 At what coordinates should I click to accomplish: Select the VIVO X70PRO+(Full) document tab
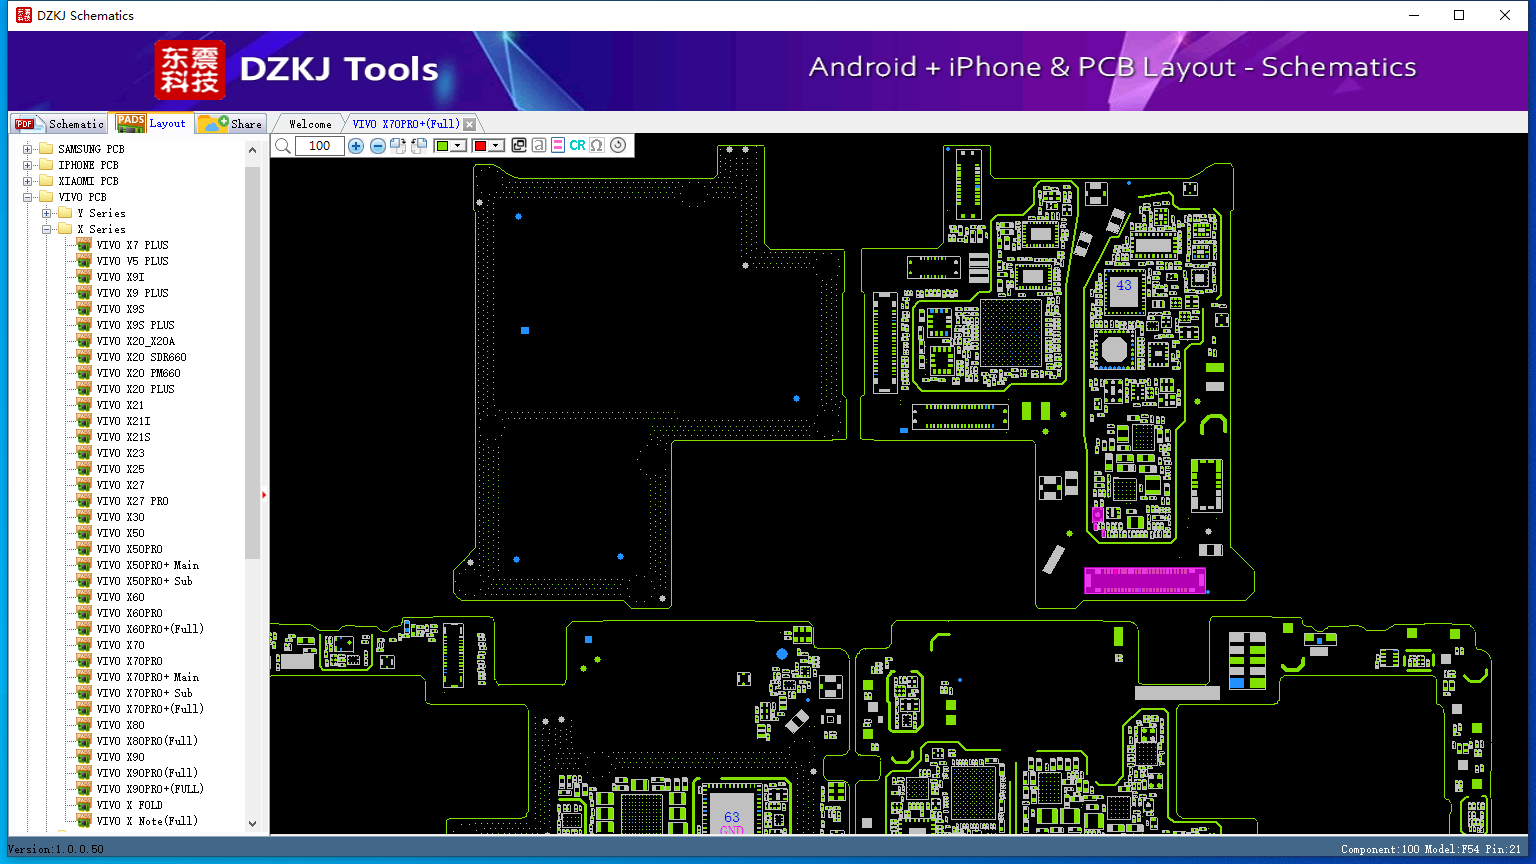tap(406, 124)
